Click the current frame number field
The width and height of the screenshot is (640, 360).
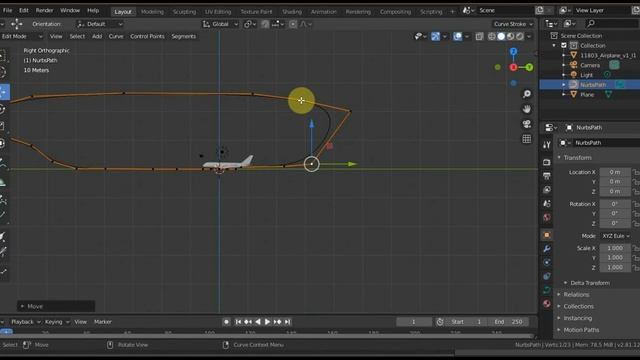413,322
